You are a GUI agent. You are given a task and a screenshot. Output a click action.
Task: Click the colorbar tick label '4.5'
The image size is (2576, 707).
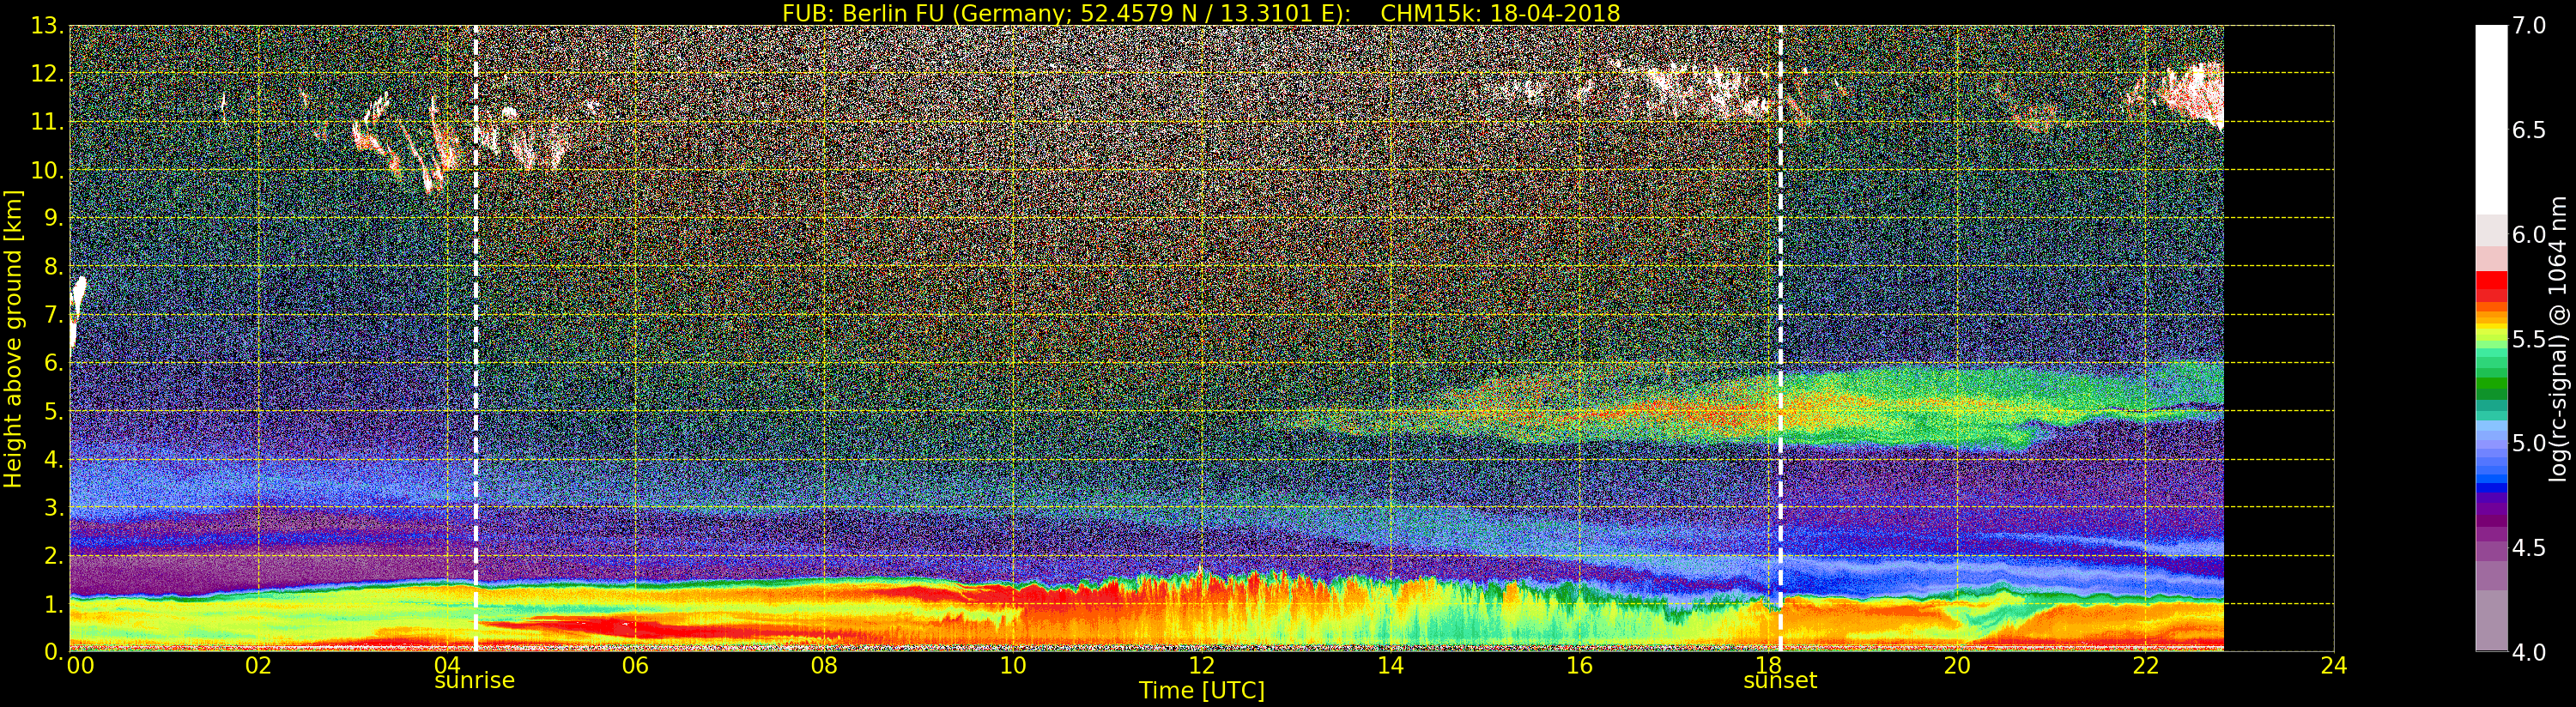click(x=2529, y=547)
